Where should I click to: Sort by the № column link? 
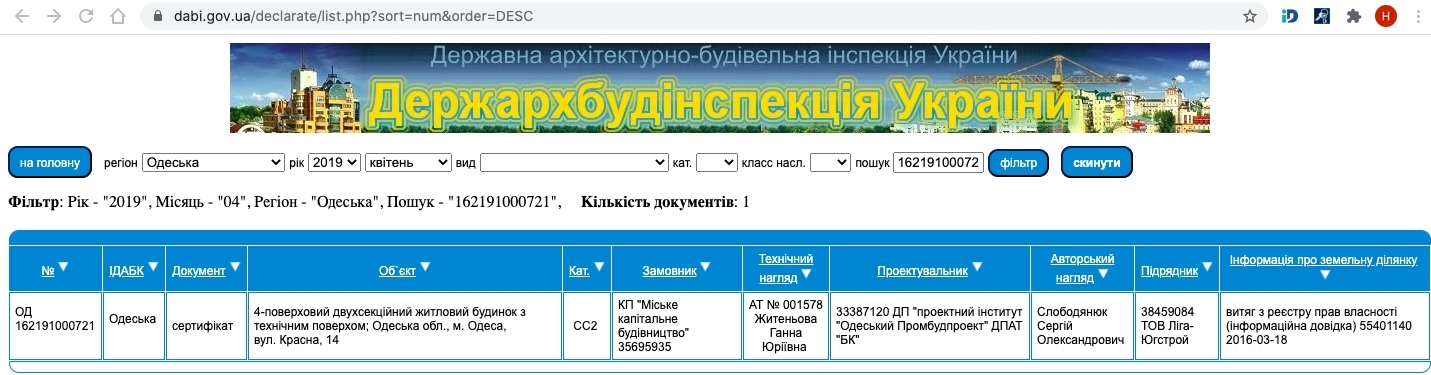tap(48, 270)
